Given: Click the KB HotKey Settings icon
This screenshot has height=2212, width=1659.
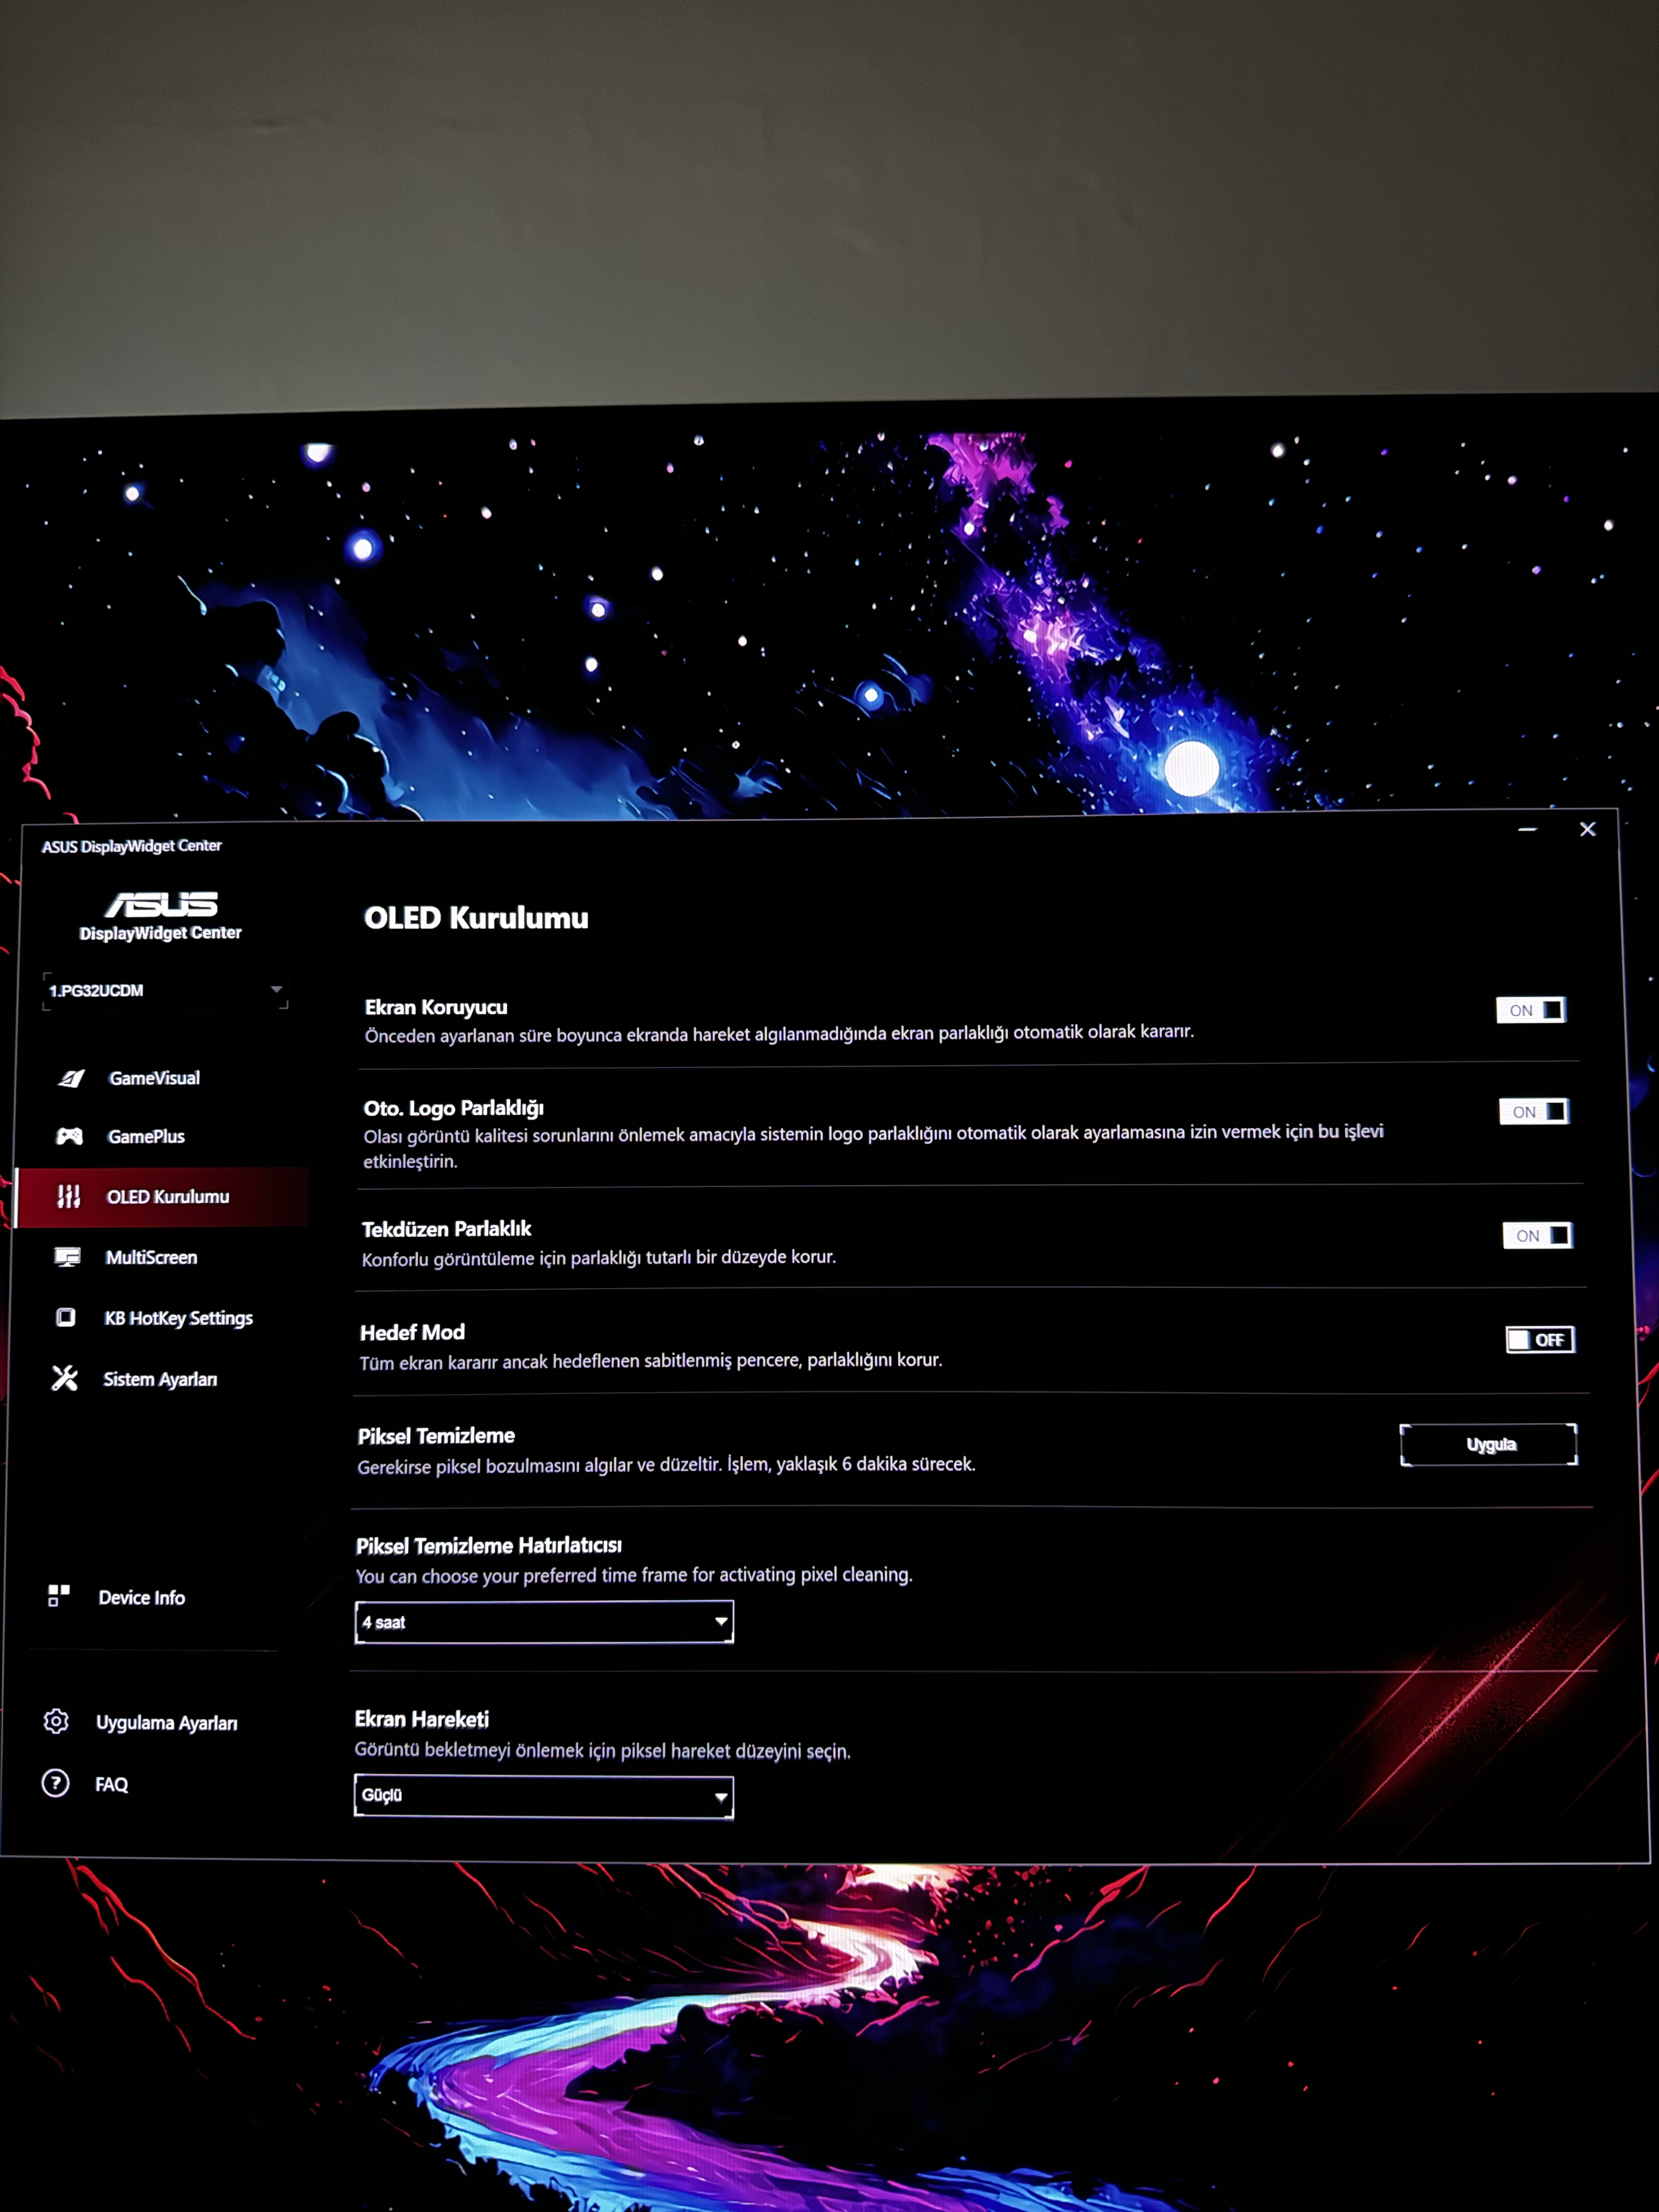Looking at the screenshot, I should [65, 1317].
